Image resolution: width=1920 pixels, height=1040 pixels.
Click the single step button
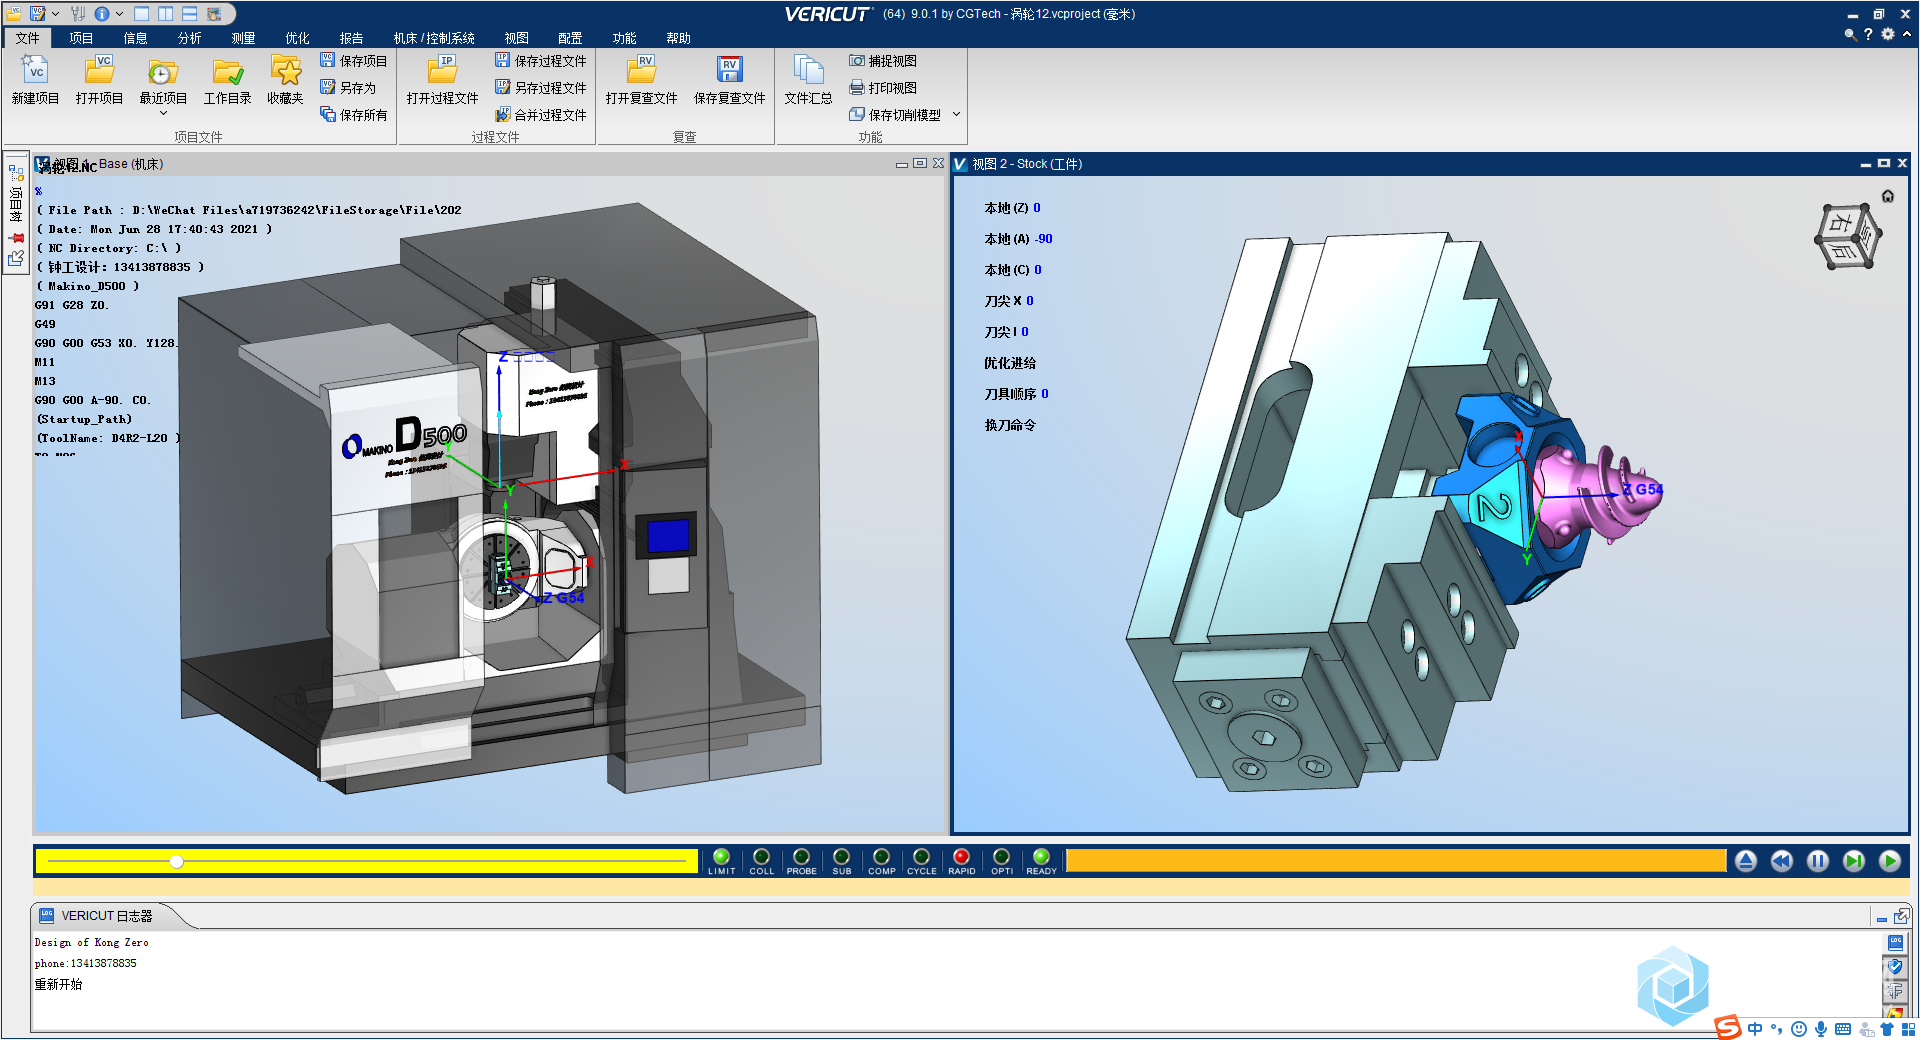click(x=1854, y=861)
